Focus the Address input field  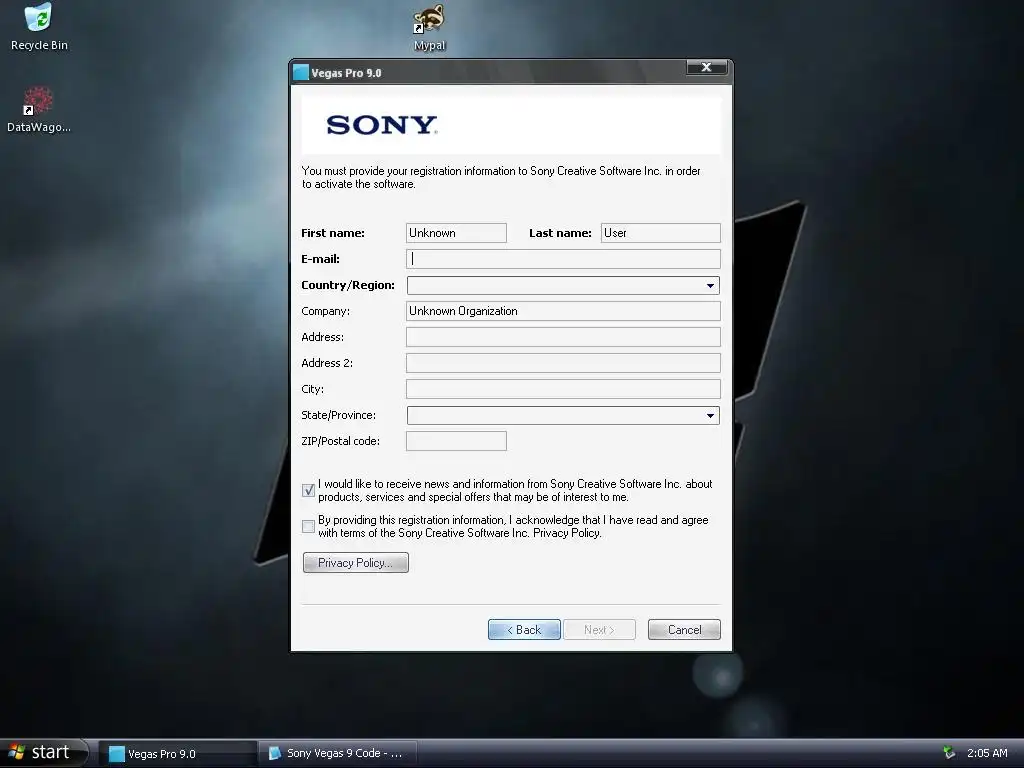click(563, 337)
